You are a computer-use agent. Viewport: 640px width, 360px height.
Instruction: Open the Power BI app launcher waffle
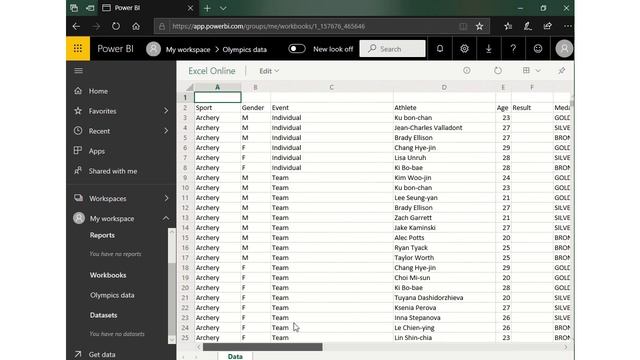point(78,49)
